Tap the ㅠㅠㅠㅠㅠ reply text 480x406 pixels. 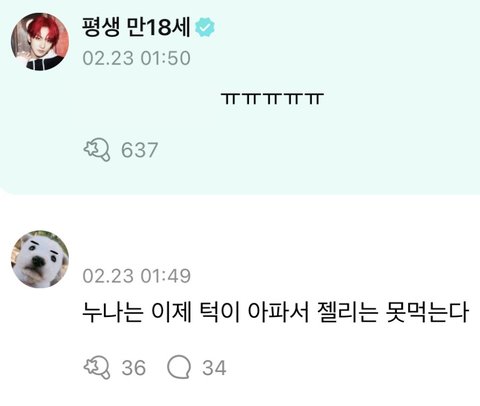[x=272, y=99]
